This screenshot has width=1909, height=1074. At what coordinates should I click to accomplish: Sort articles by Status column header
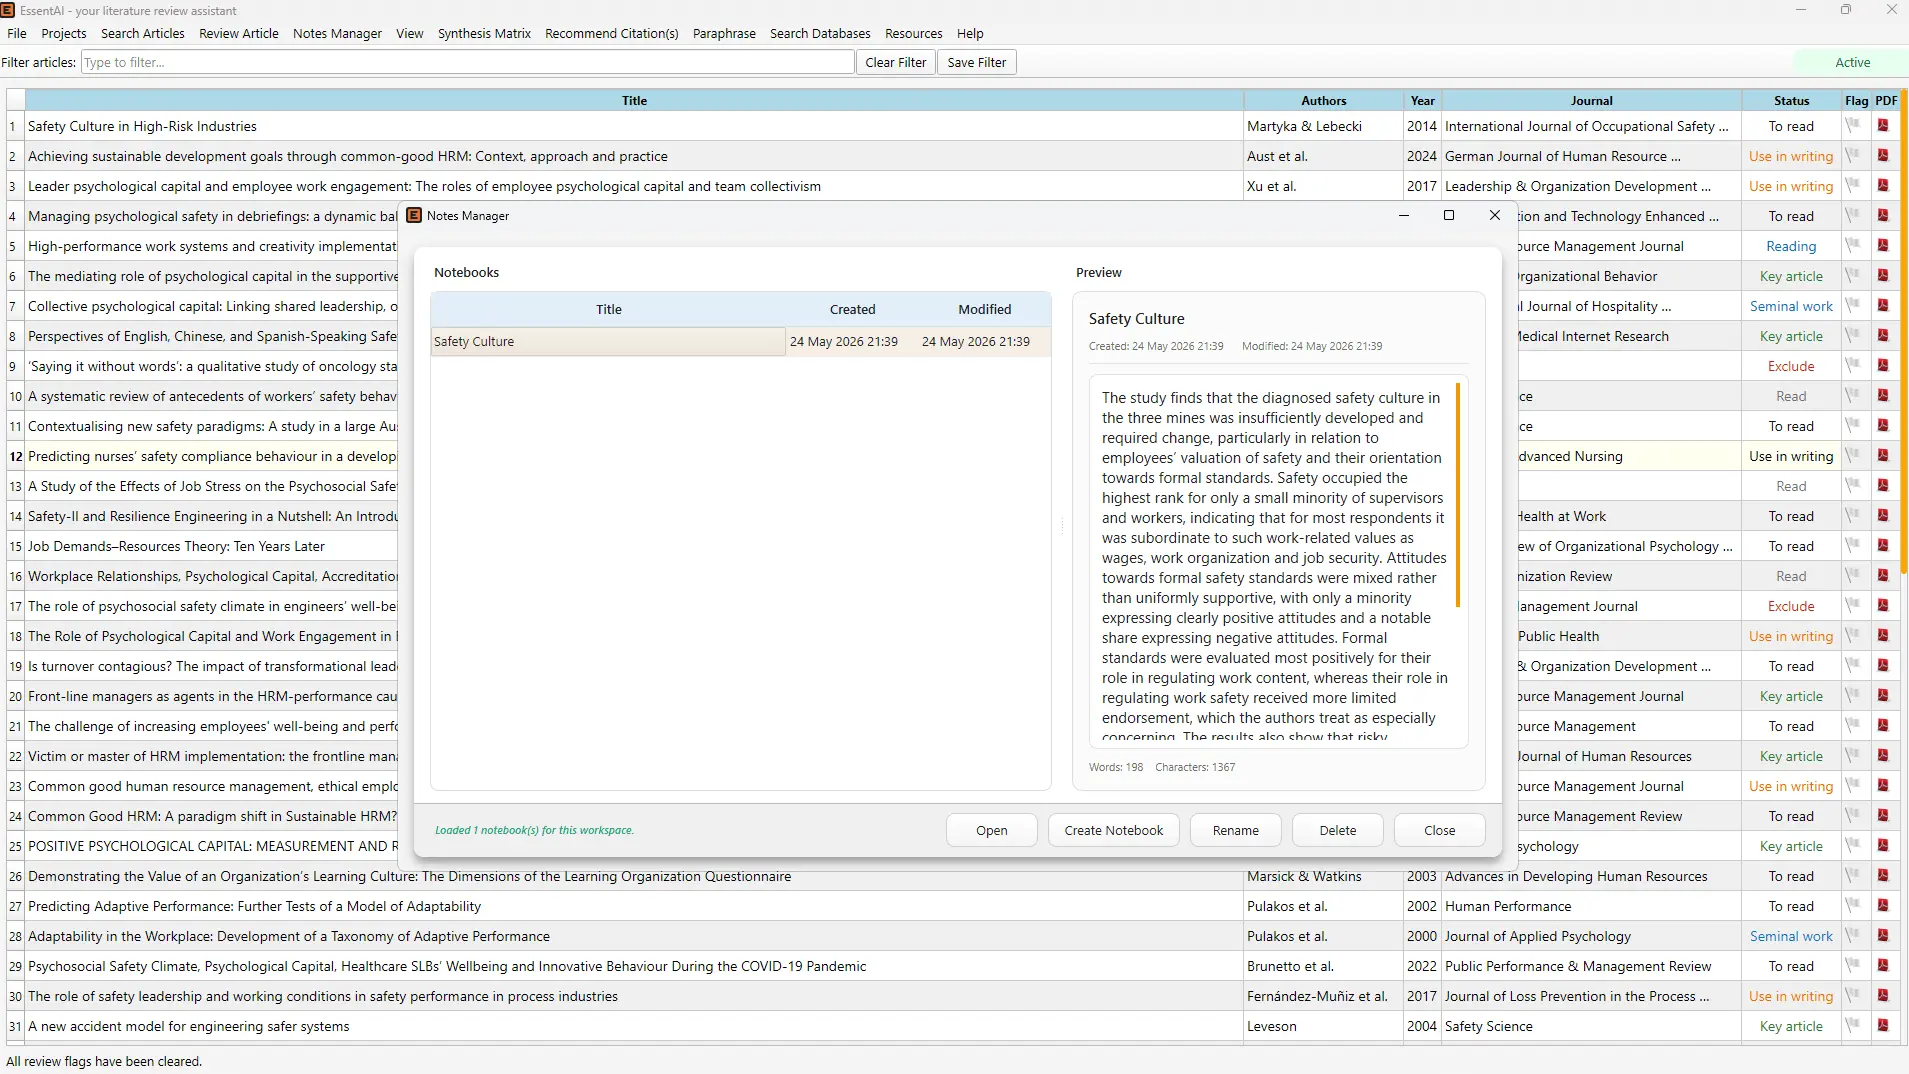pos(1791,100)
